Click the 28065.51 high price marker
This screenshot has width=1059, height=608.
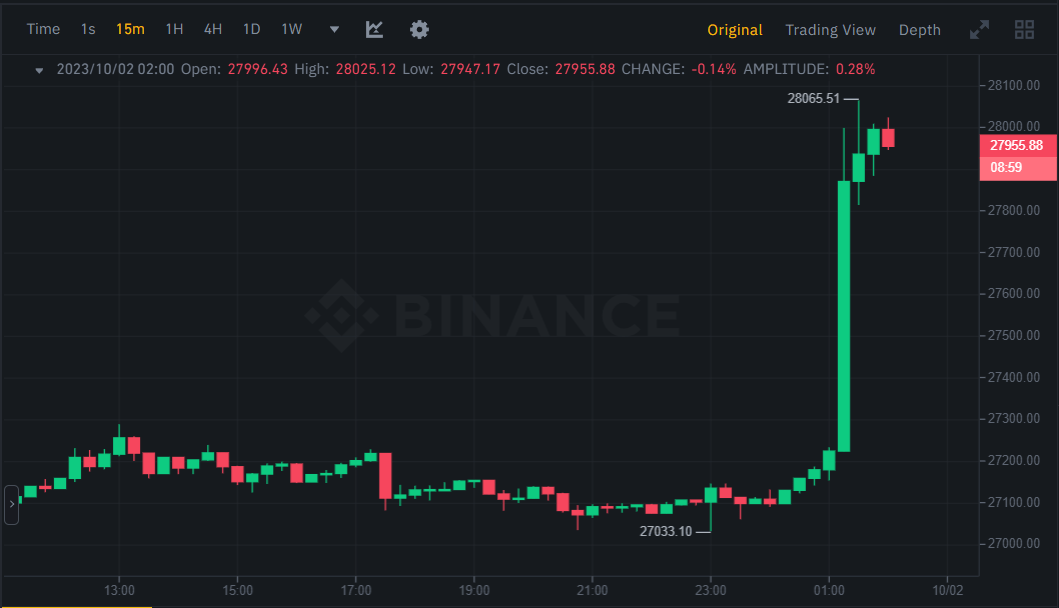click(813, 99)
